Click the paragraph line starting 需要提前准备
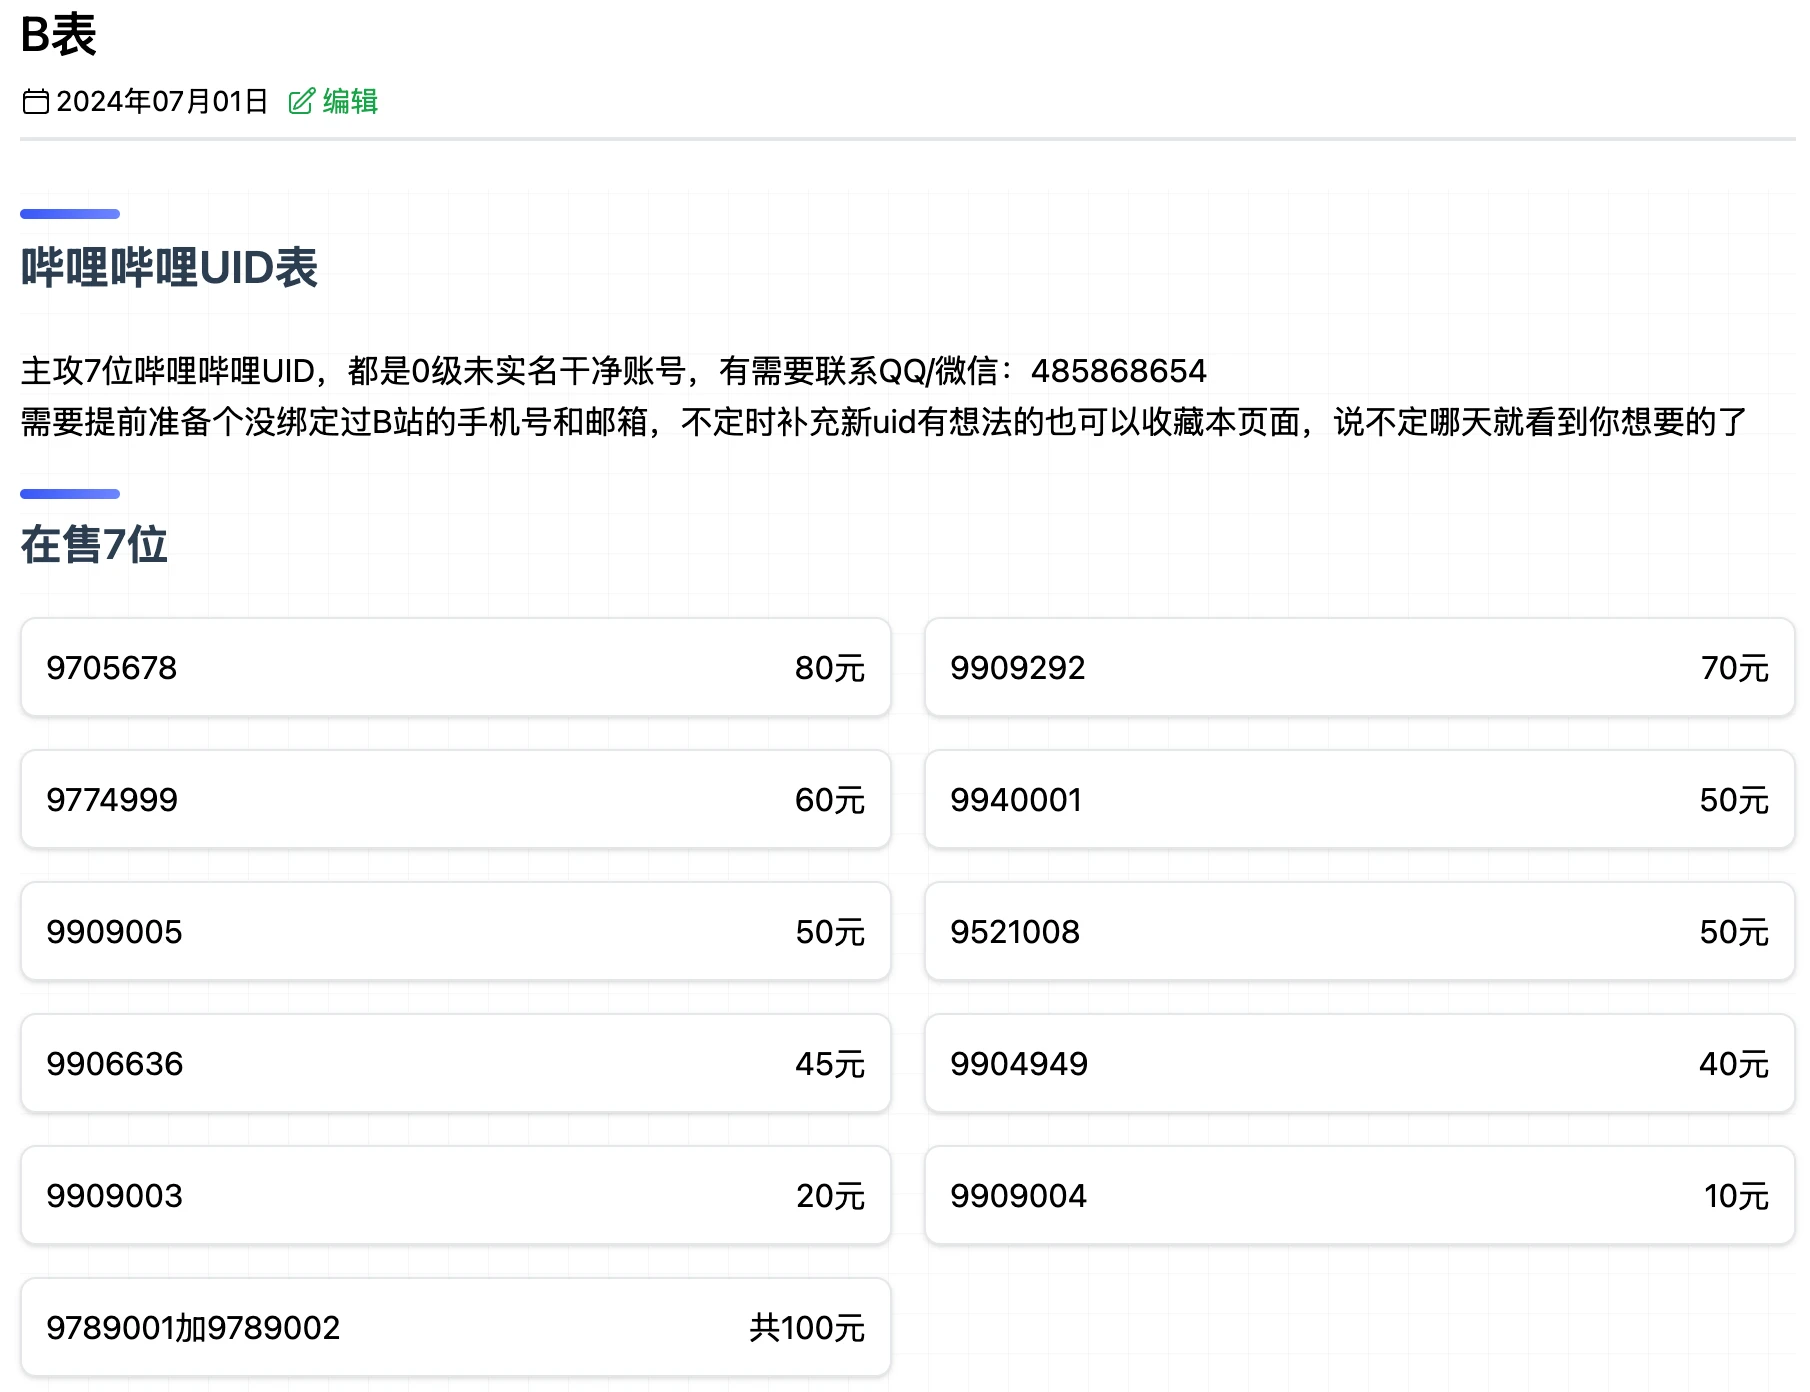The image size is (1810, 1392). tap(883, 422)
